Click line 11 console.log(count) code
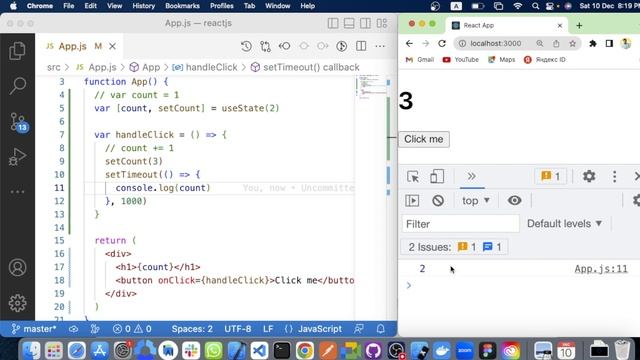 pyautogui.click(x=162, y=188)
